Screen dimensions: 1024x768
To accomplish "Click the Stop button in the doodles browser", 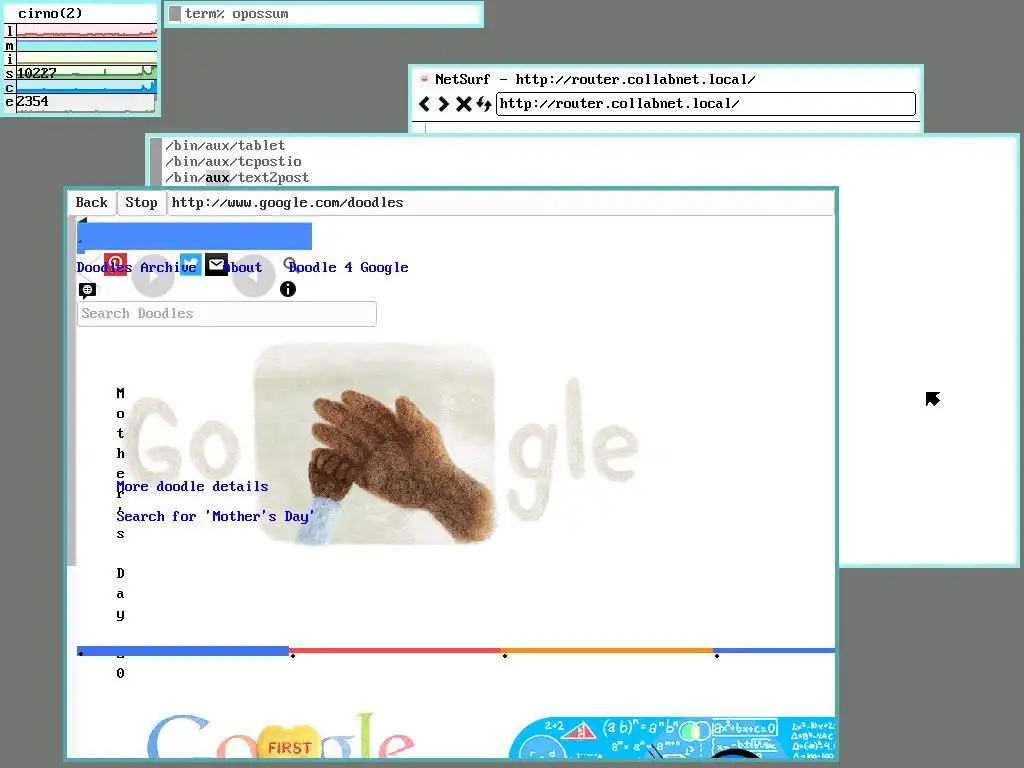I will coord(141,202).
